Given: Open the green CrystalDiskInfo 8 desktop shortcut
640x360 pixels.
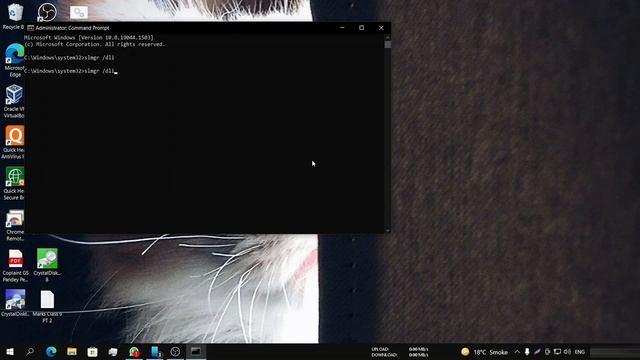Looking at the screenshot, I should click(47, 265).
